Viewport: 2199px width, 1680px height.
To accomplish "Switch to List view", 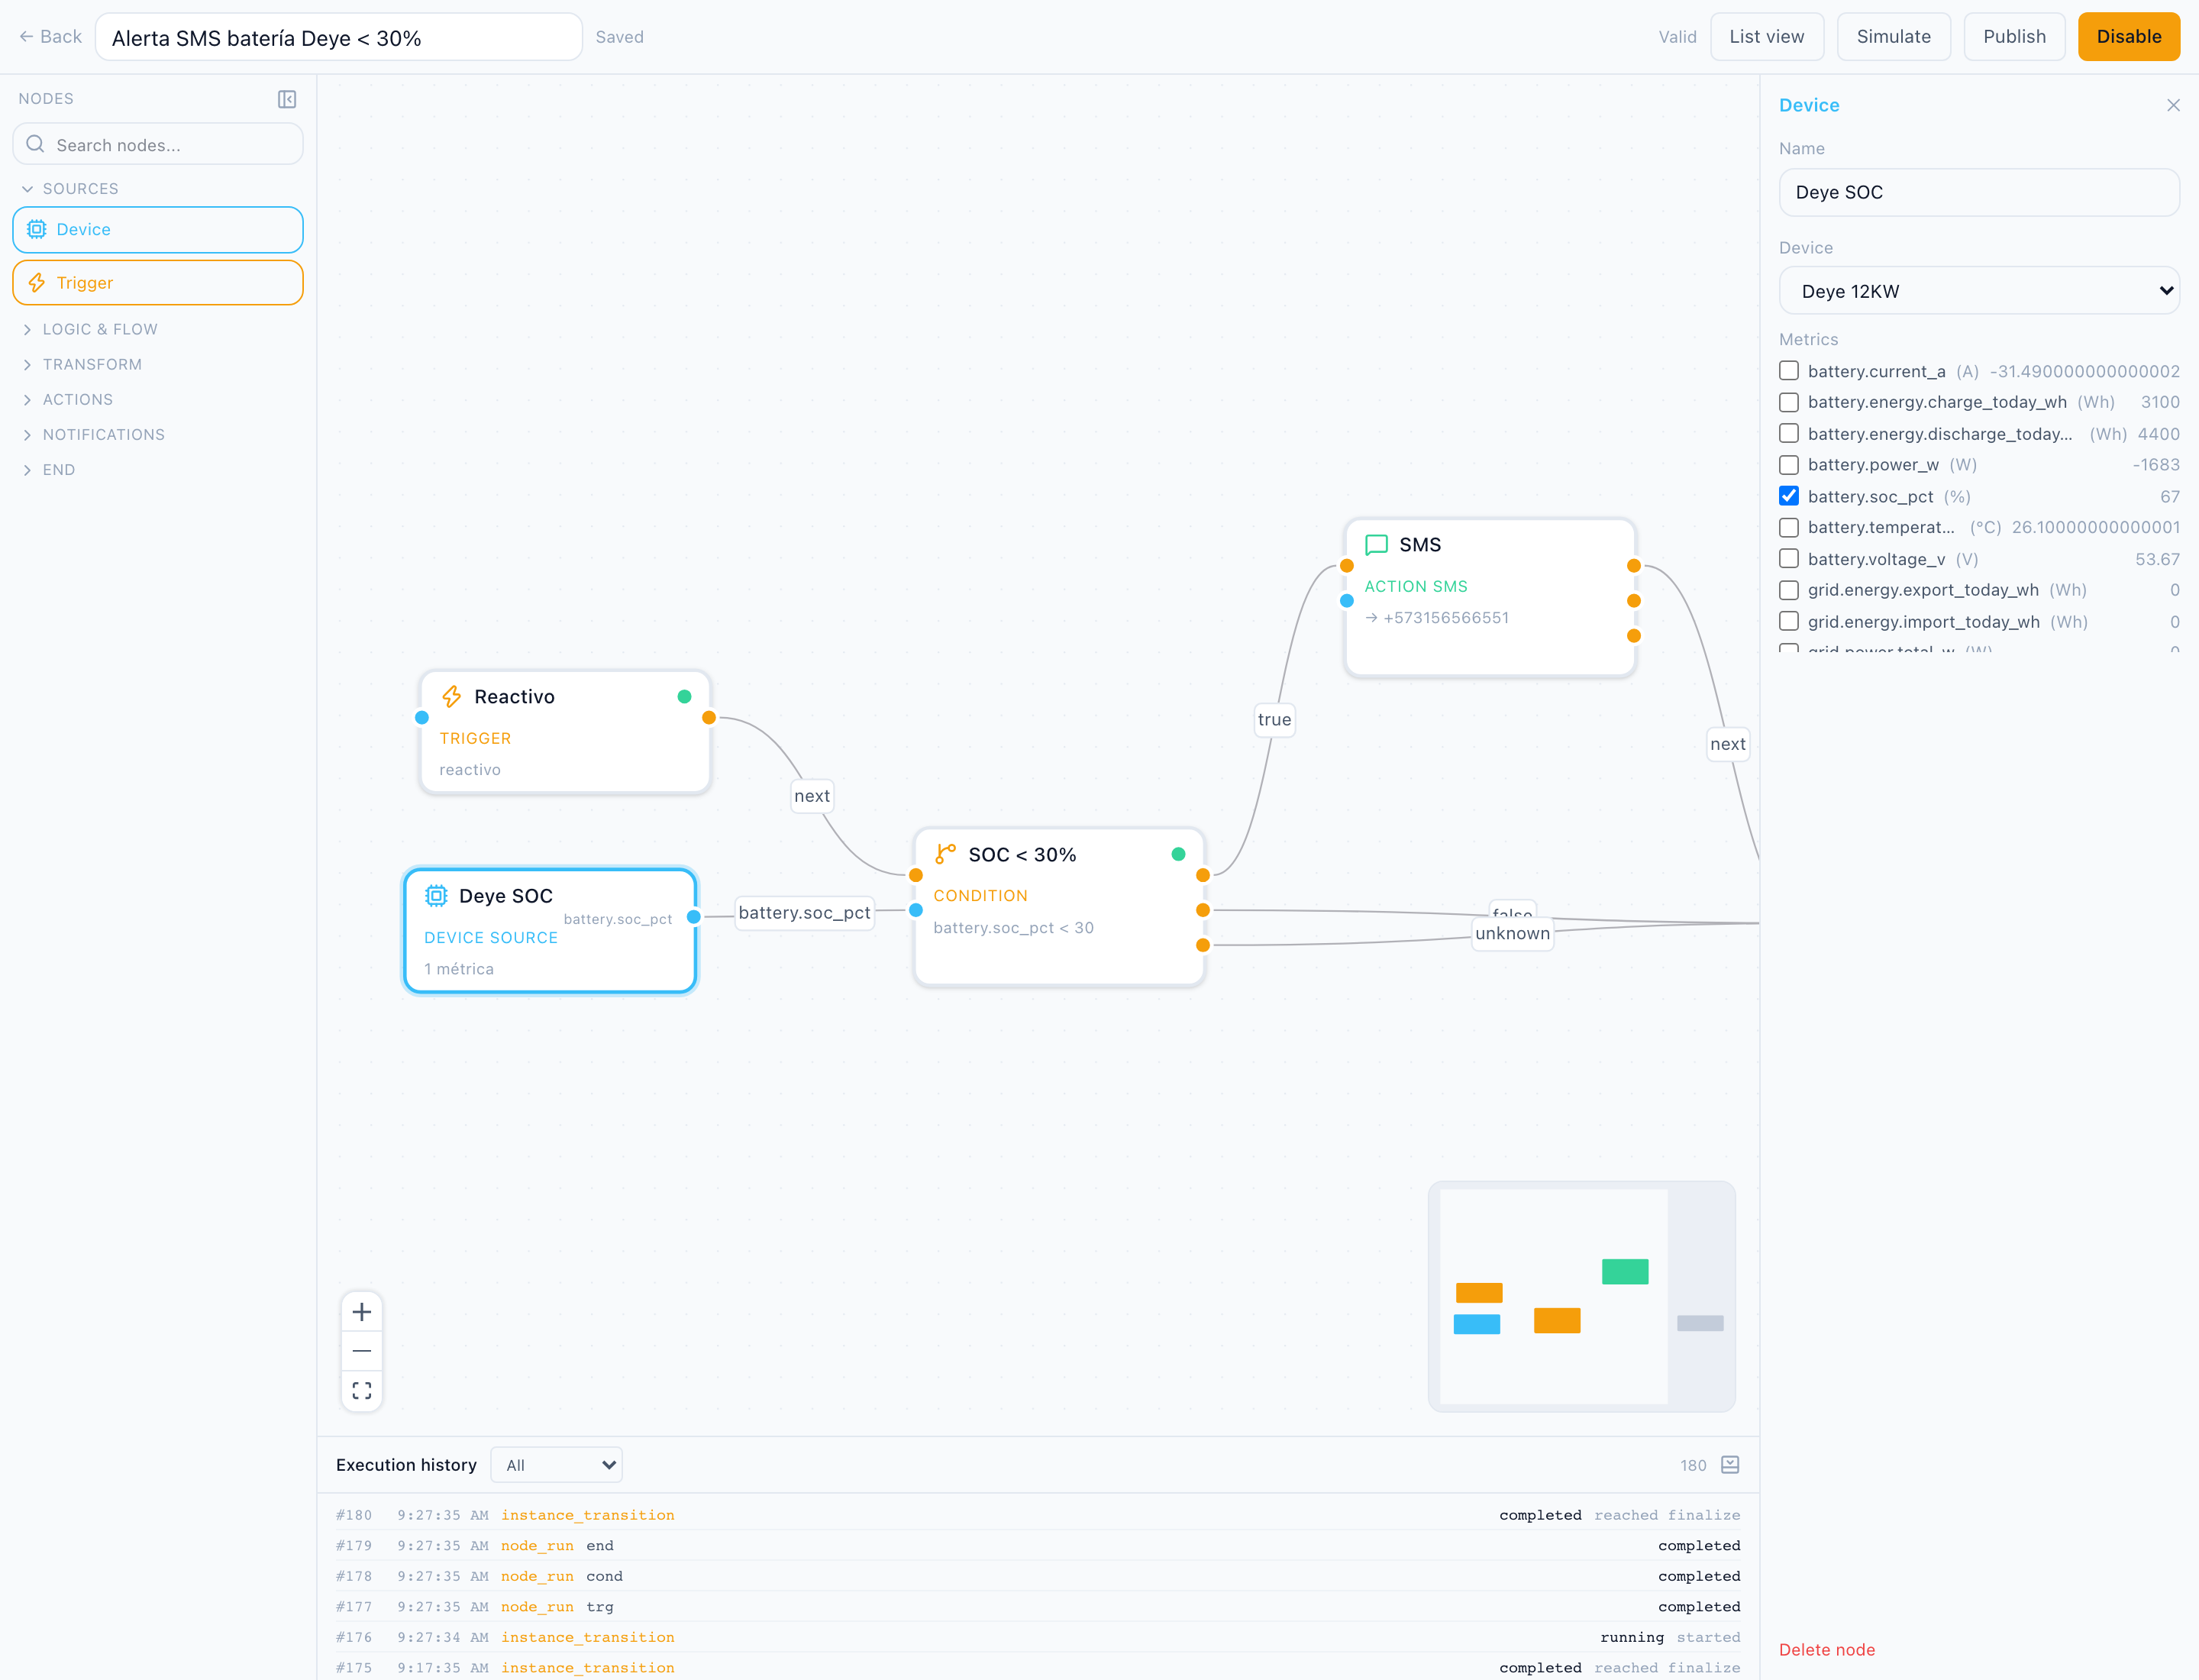I will coord(1767,37).
